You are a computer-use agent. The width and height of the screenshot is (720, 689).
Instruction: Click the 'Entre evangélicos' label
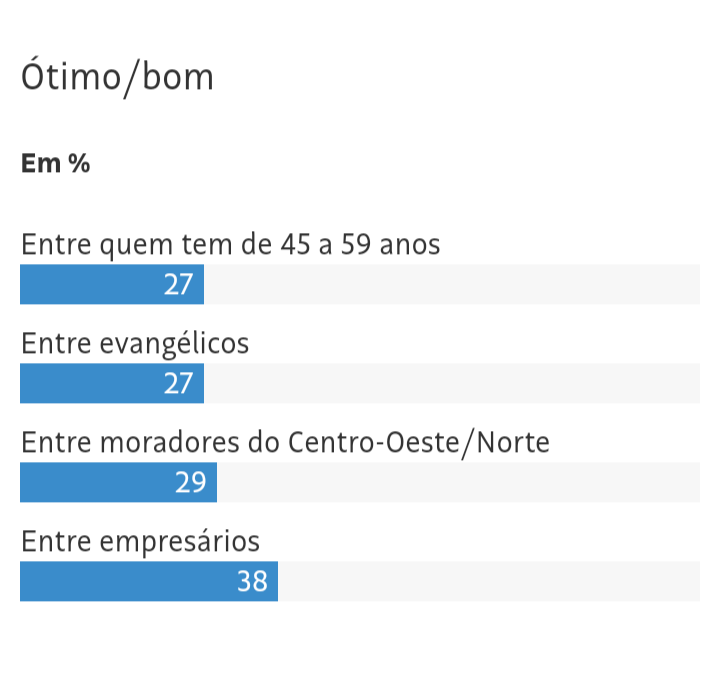(x=135, y=343)
